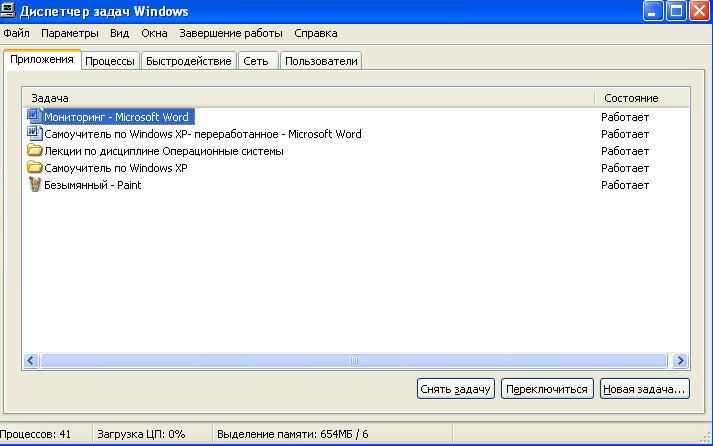Click the Новая задача button
The width and height of the screenshot is (713, 446).
pos(644,389)
